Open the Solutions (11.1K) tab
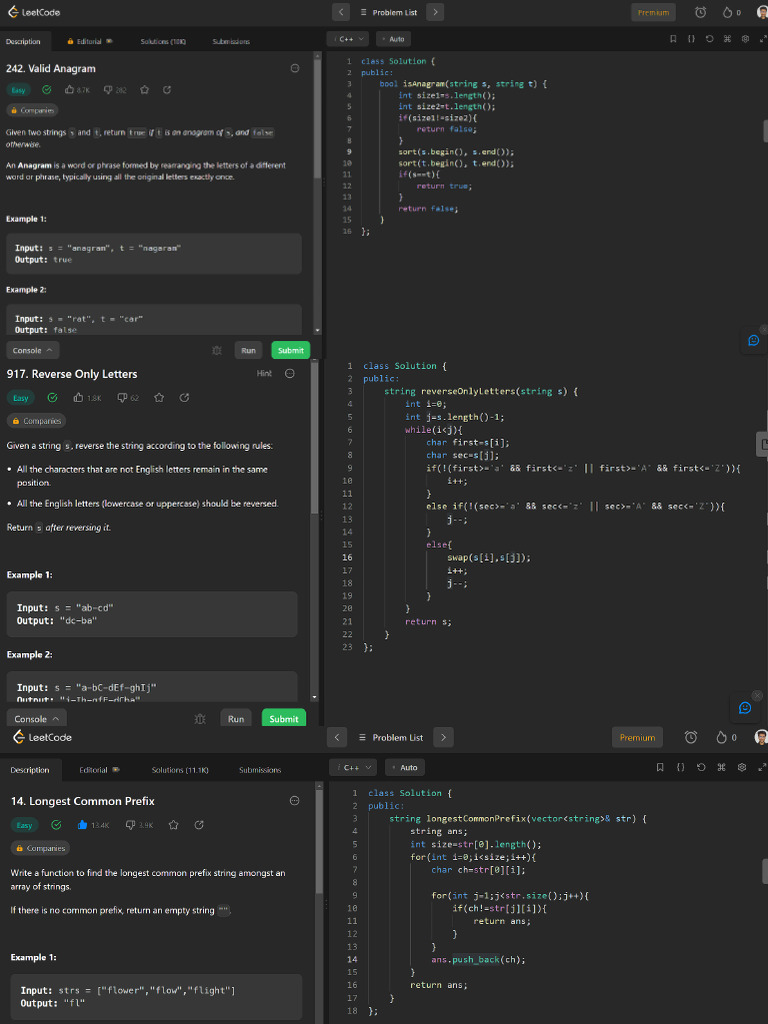The height and width of the screenshot is (1024, 768). coord(180,770)
